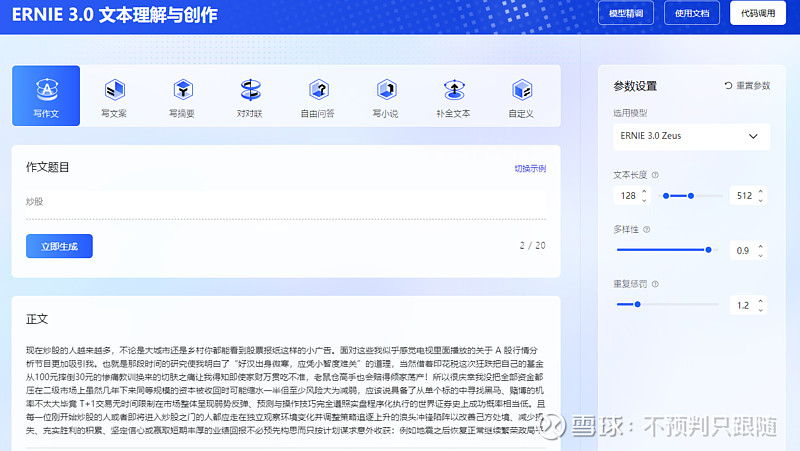800x451 pixels.
Task: Click the 文本长度 range slider track
Action: pyautogui.click(x=691, y=196)
